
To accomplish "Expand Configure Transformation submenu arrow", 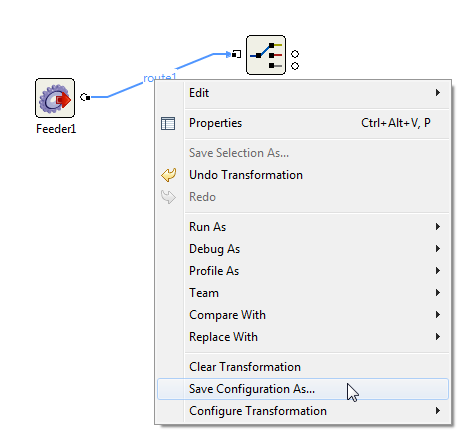I will (438, 411).
